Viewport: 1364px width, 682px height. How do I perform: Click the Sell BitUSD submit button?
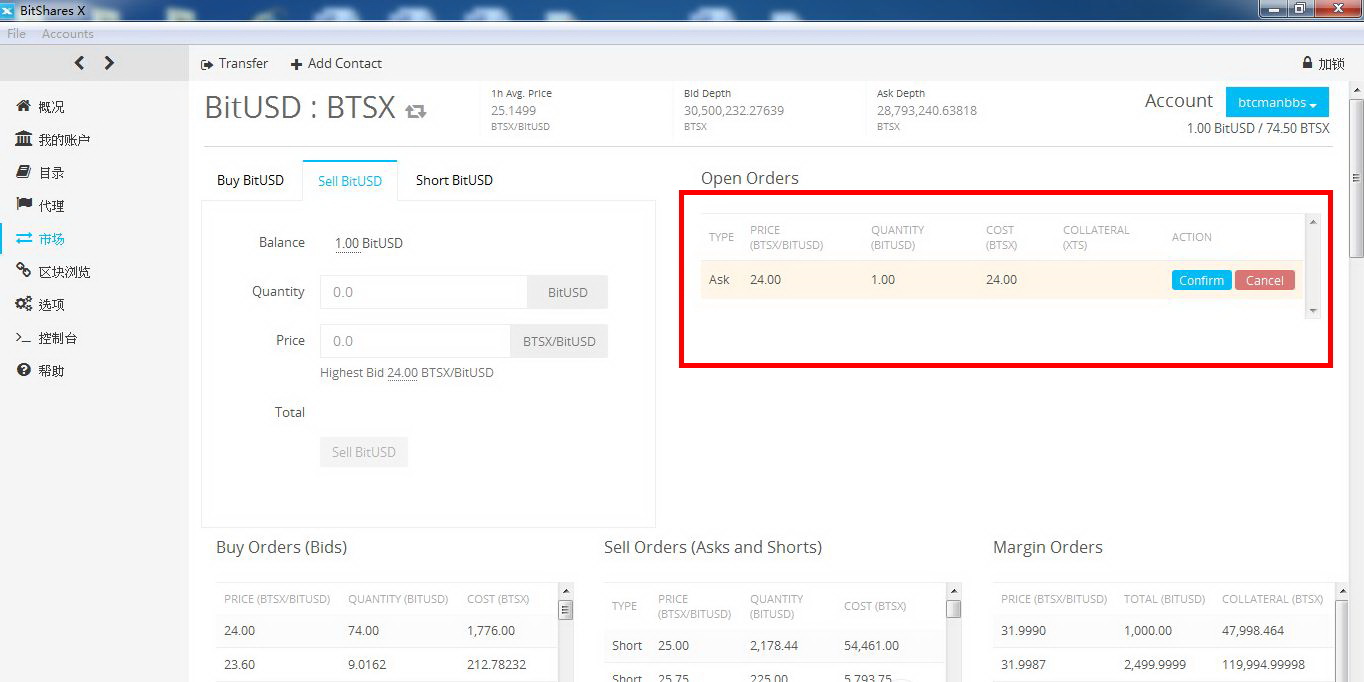tap(364, 452)
